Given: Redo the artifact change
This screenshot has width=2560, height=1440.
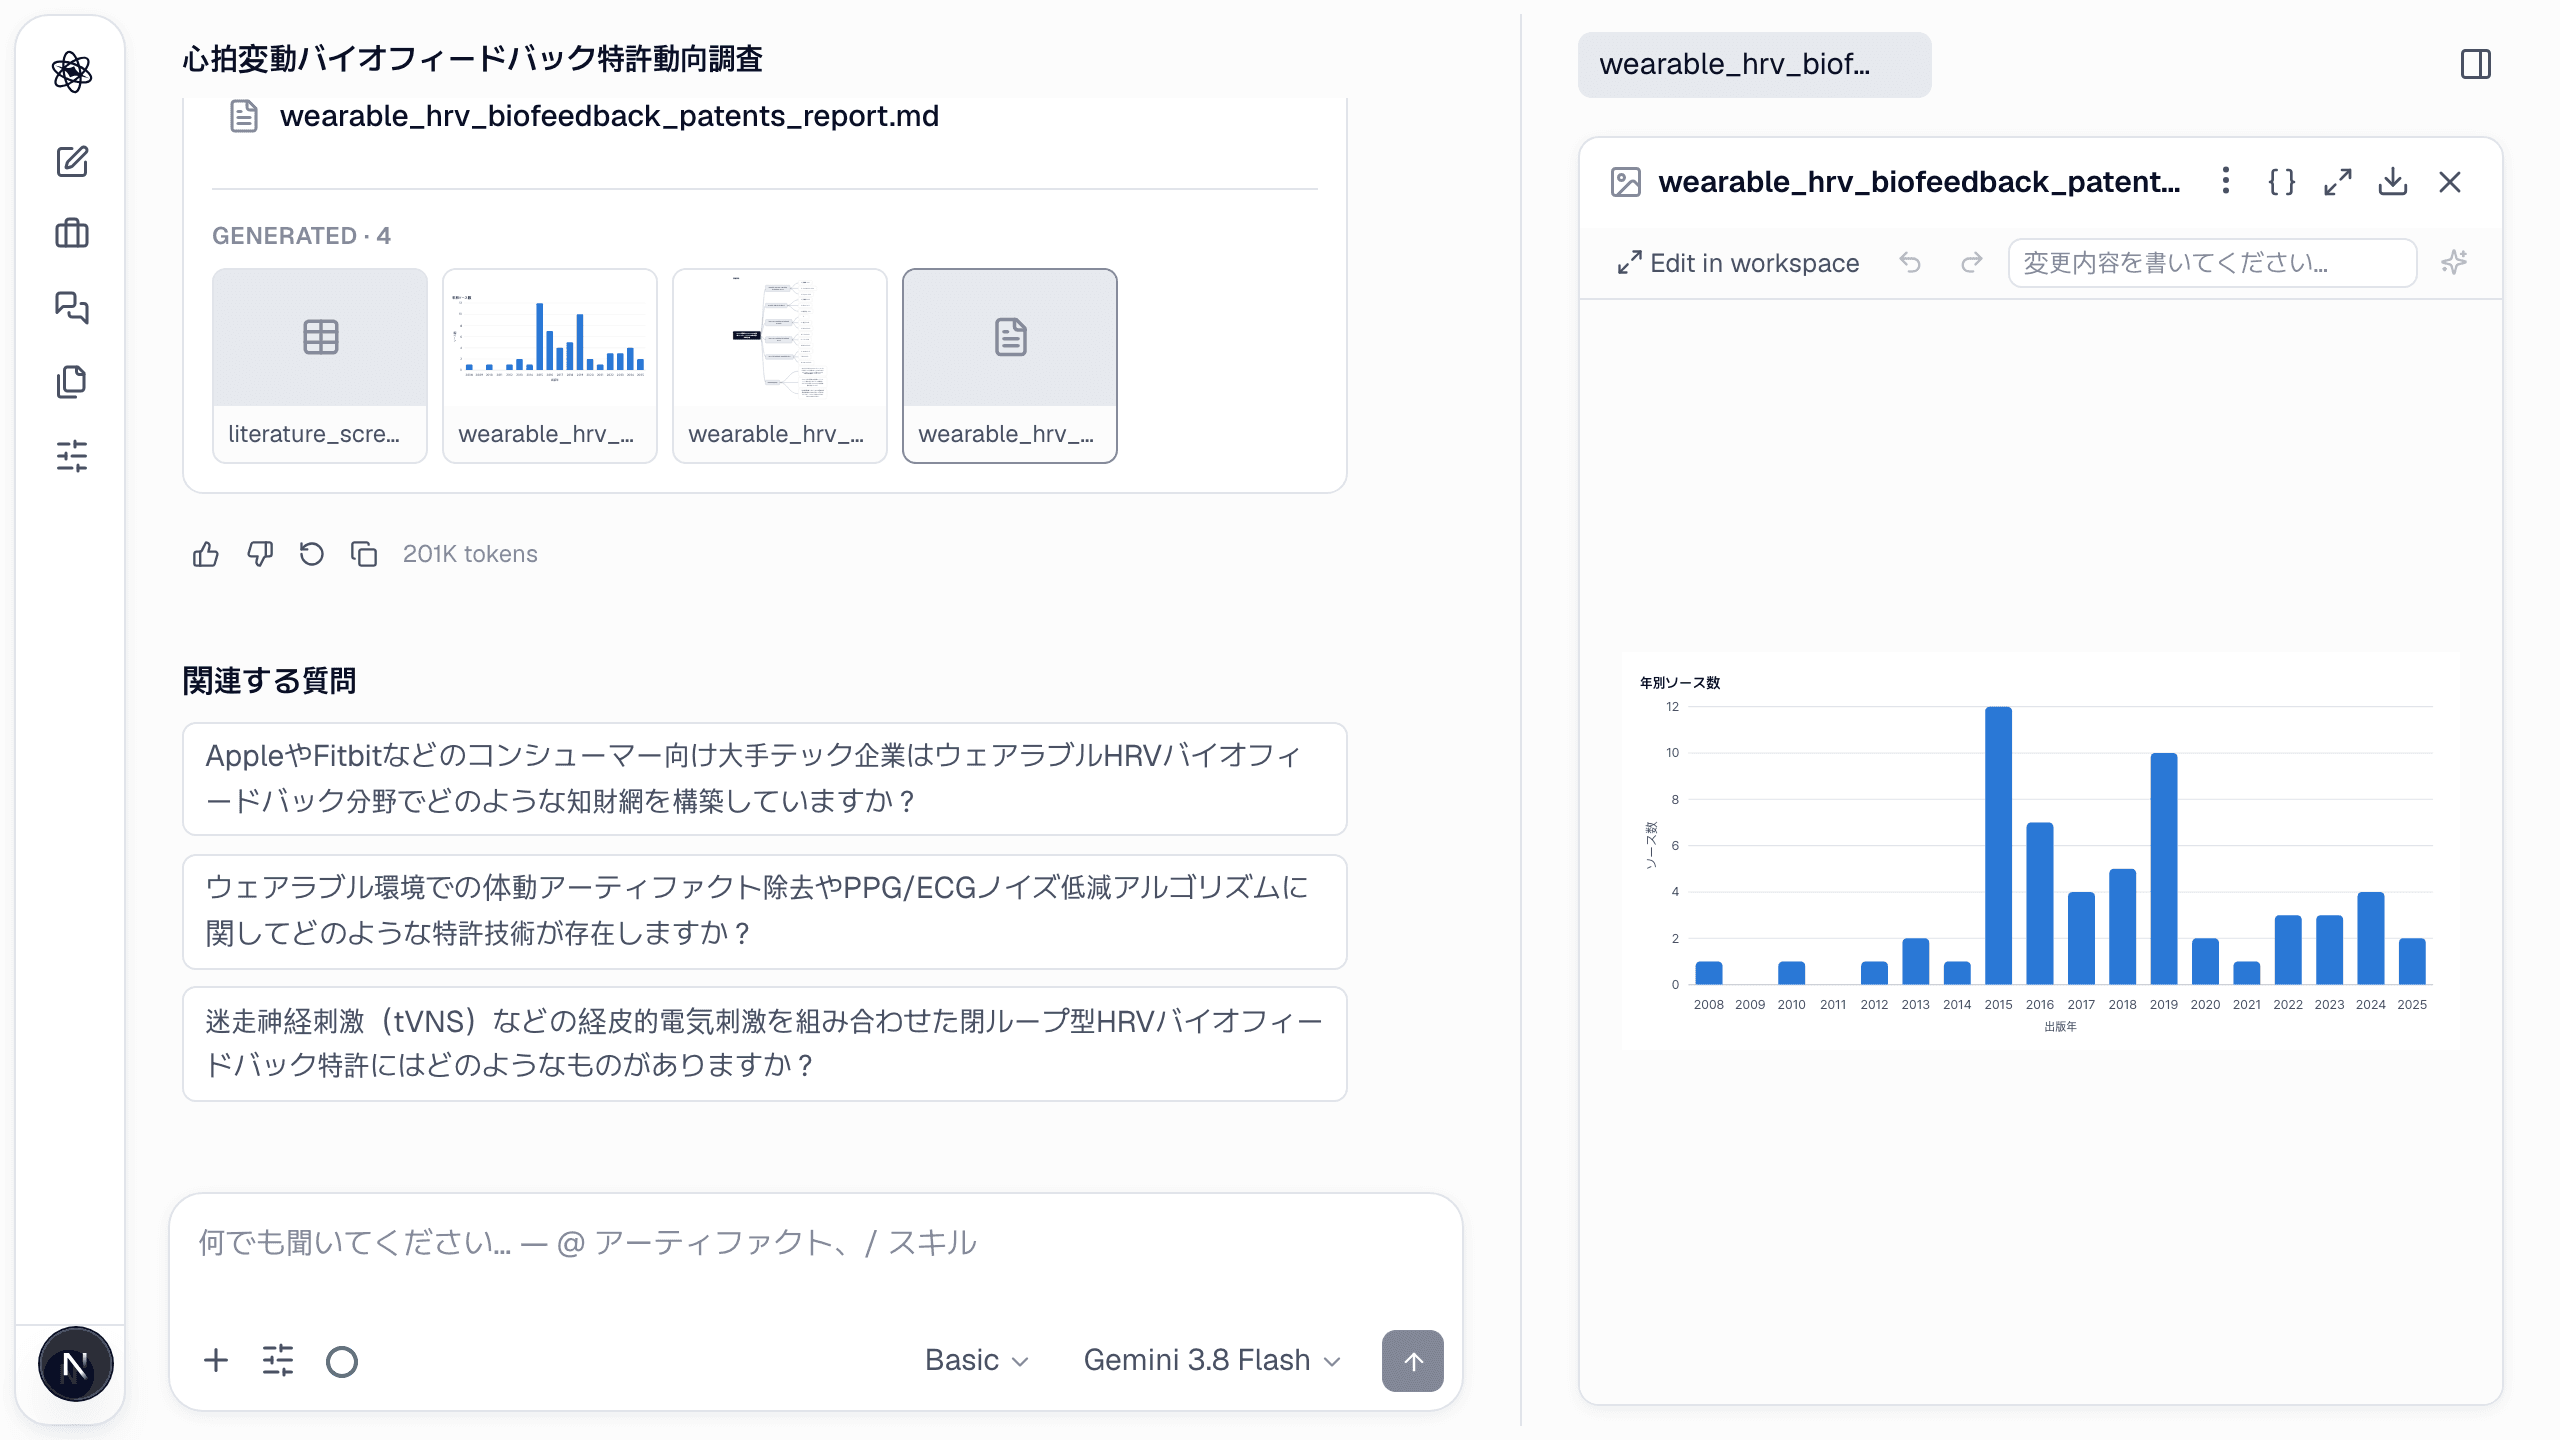Looking at the screenshot, I should coord(1971,263).
